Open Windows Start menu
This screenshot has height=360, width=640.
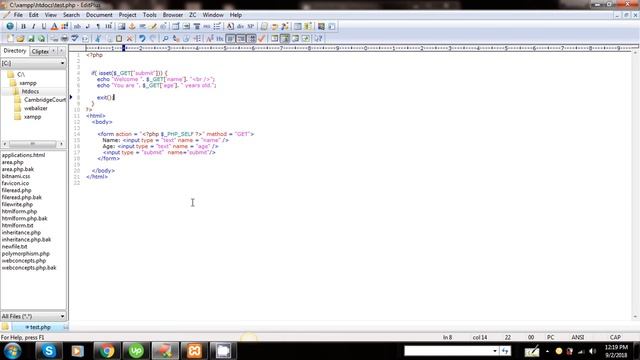coord(12,351)
